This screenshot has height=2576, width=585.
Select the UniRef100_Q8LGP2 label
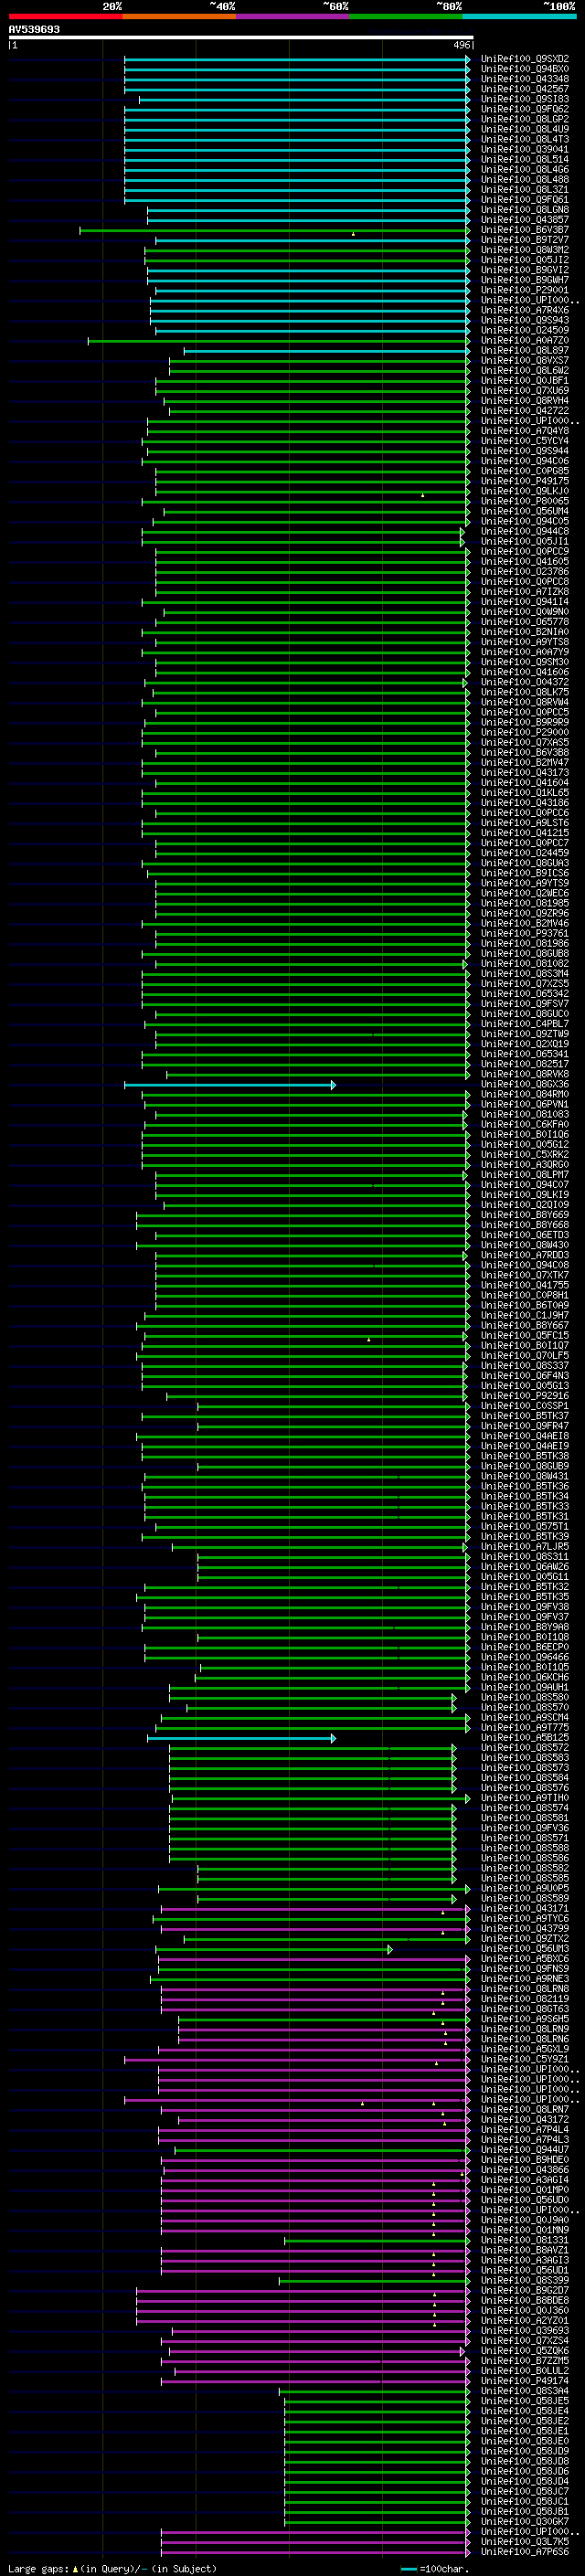(x=525, y=119)
